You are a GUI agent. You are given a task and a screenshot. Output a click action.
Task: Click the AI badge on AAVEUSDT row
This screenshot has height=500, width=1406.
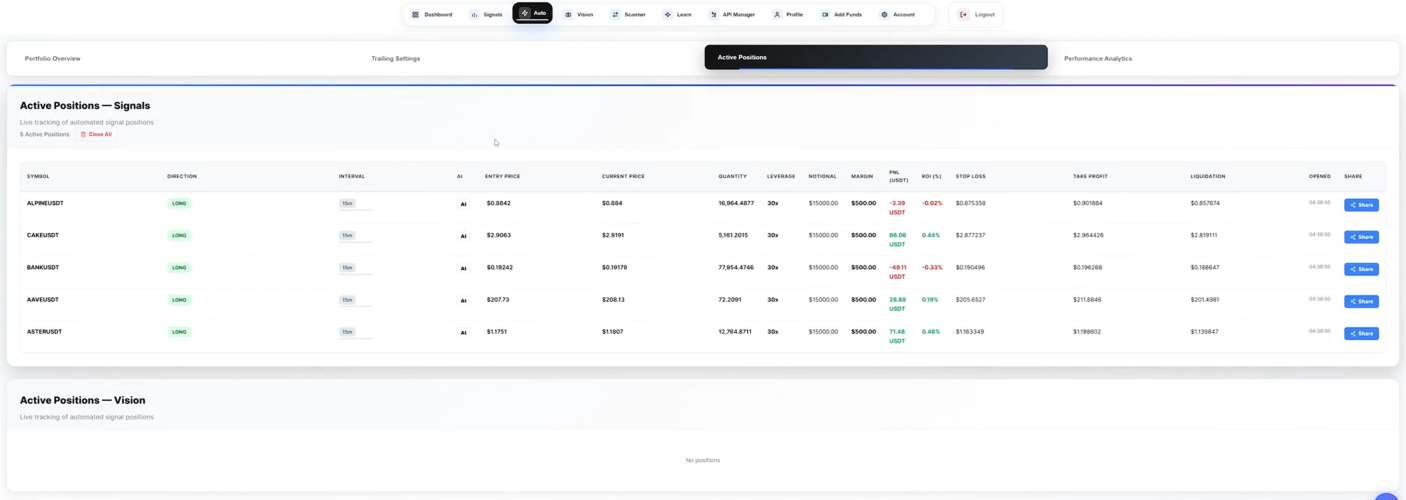point(463,301)
